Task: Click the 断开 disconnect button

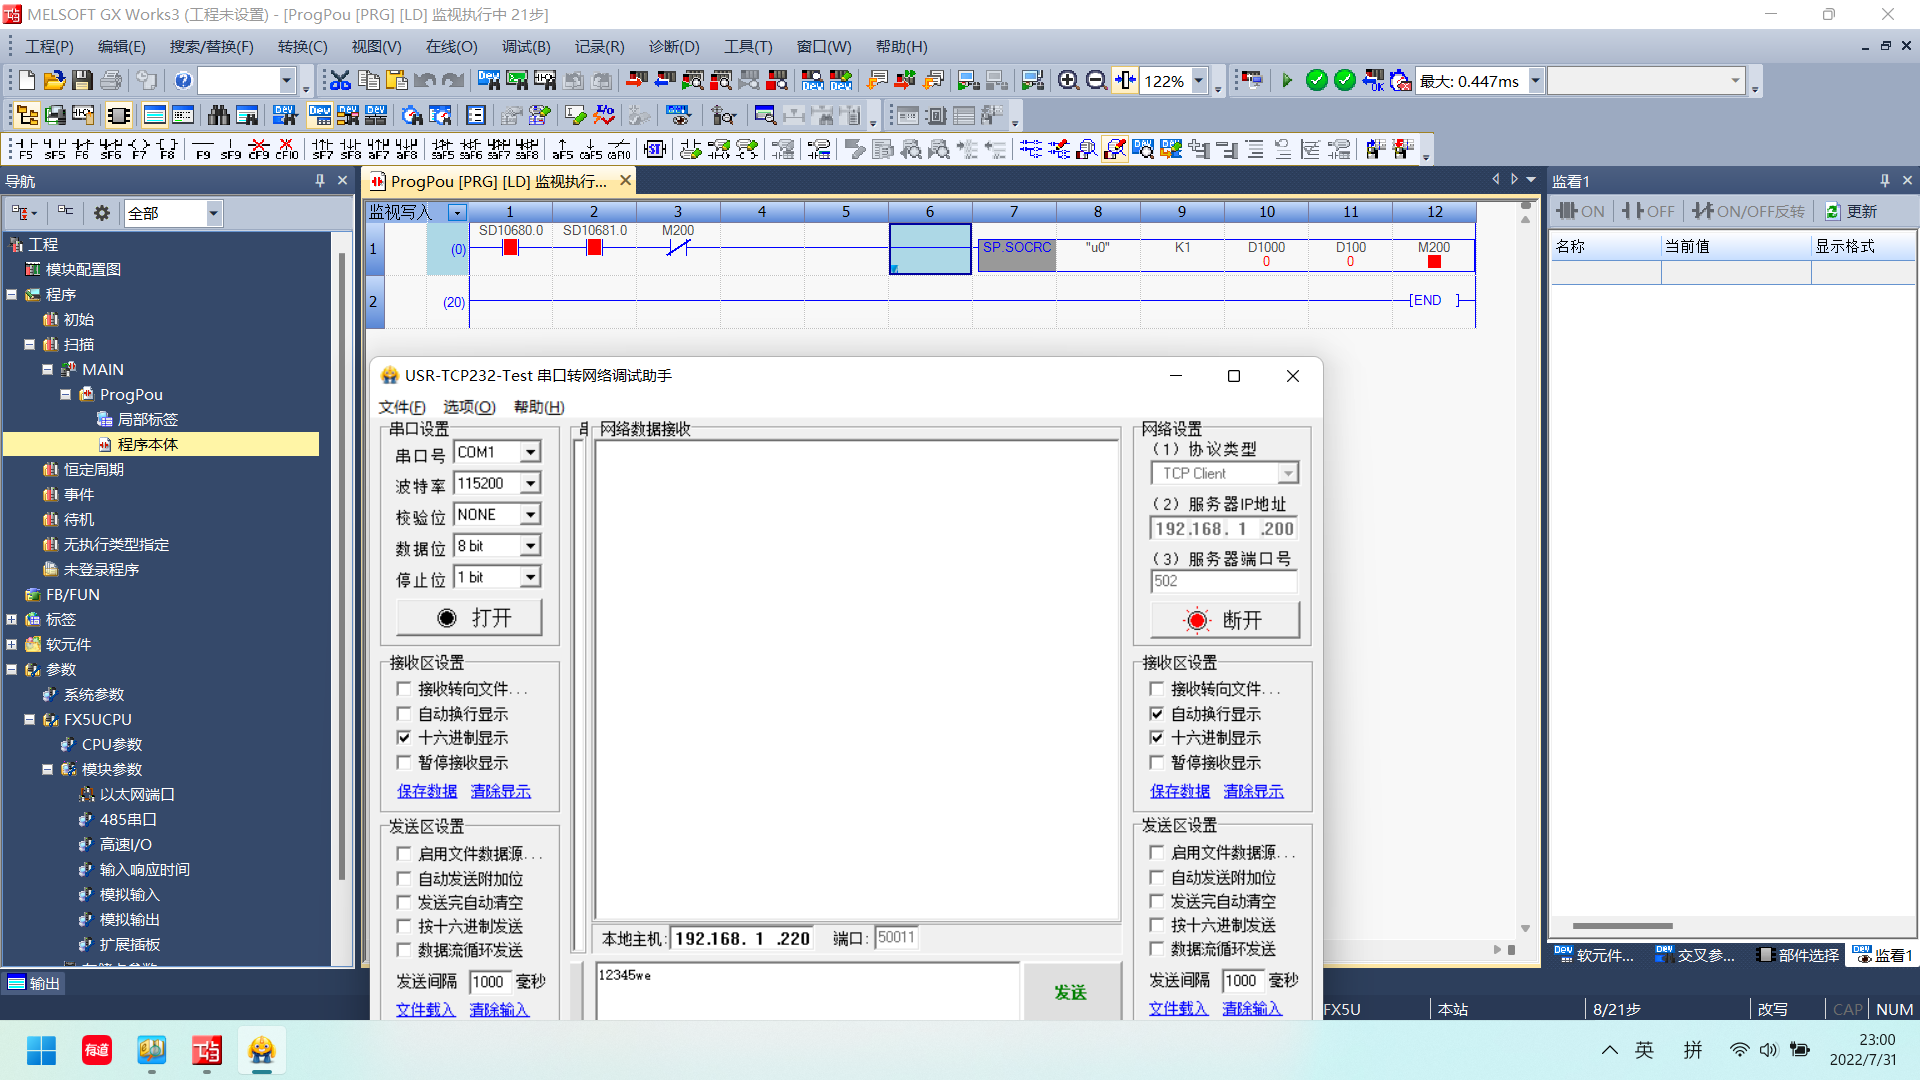Action: point(1225,620)
